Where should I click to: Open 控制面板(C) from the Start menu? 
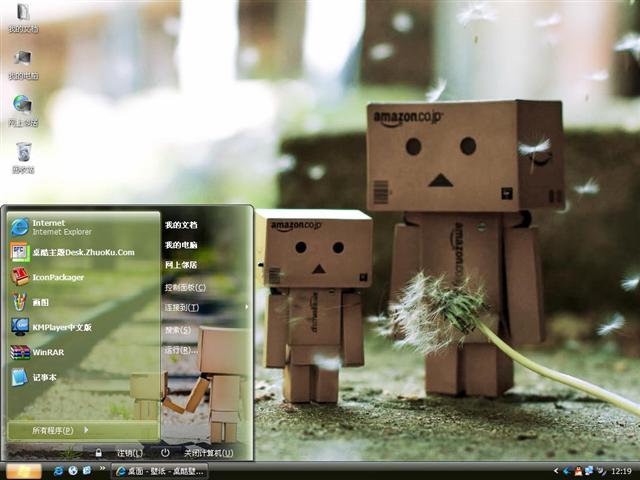point(185,287)
